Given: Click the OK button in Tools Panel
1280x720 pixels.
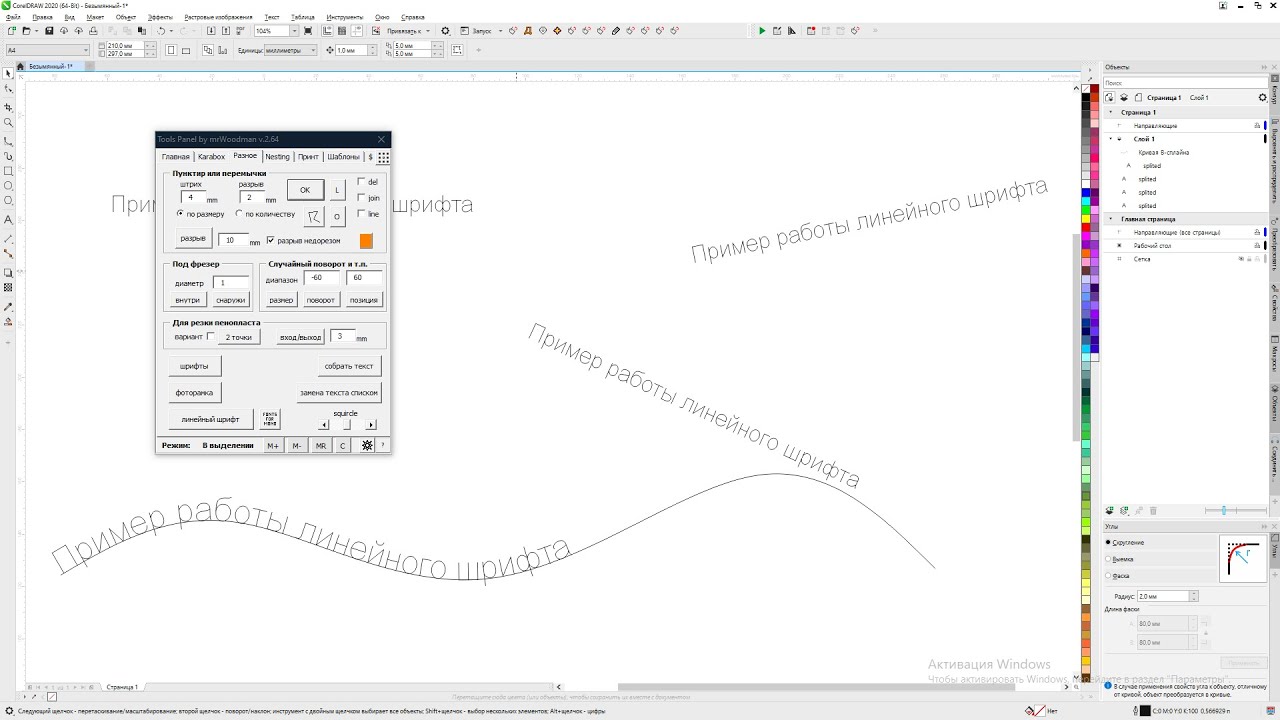Looking at the screenshot, I should [305, 190].
